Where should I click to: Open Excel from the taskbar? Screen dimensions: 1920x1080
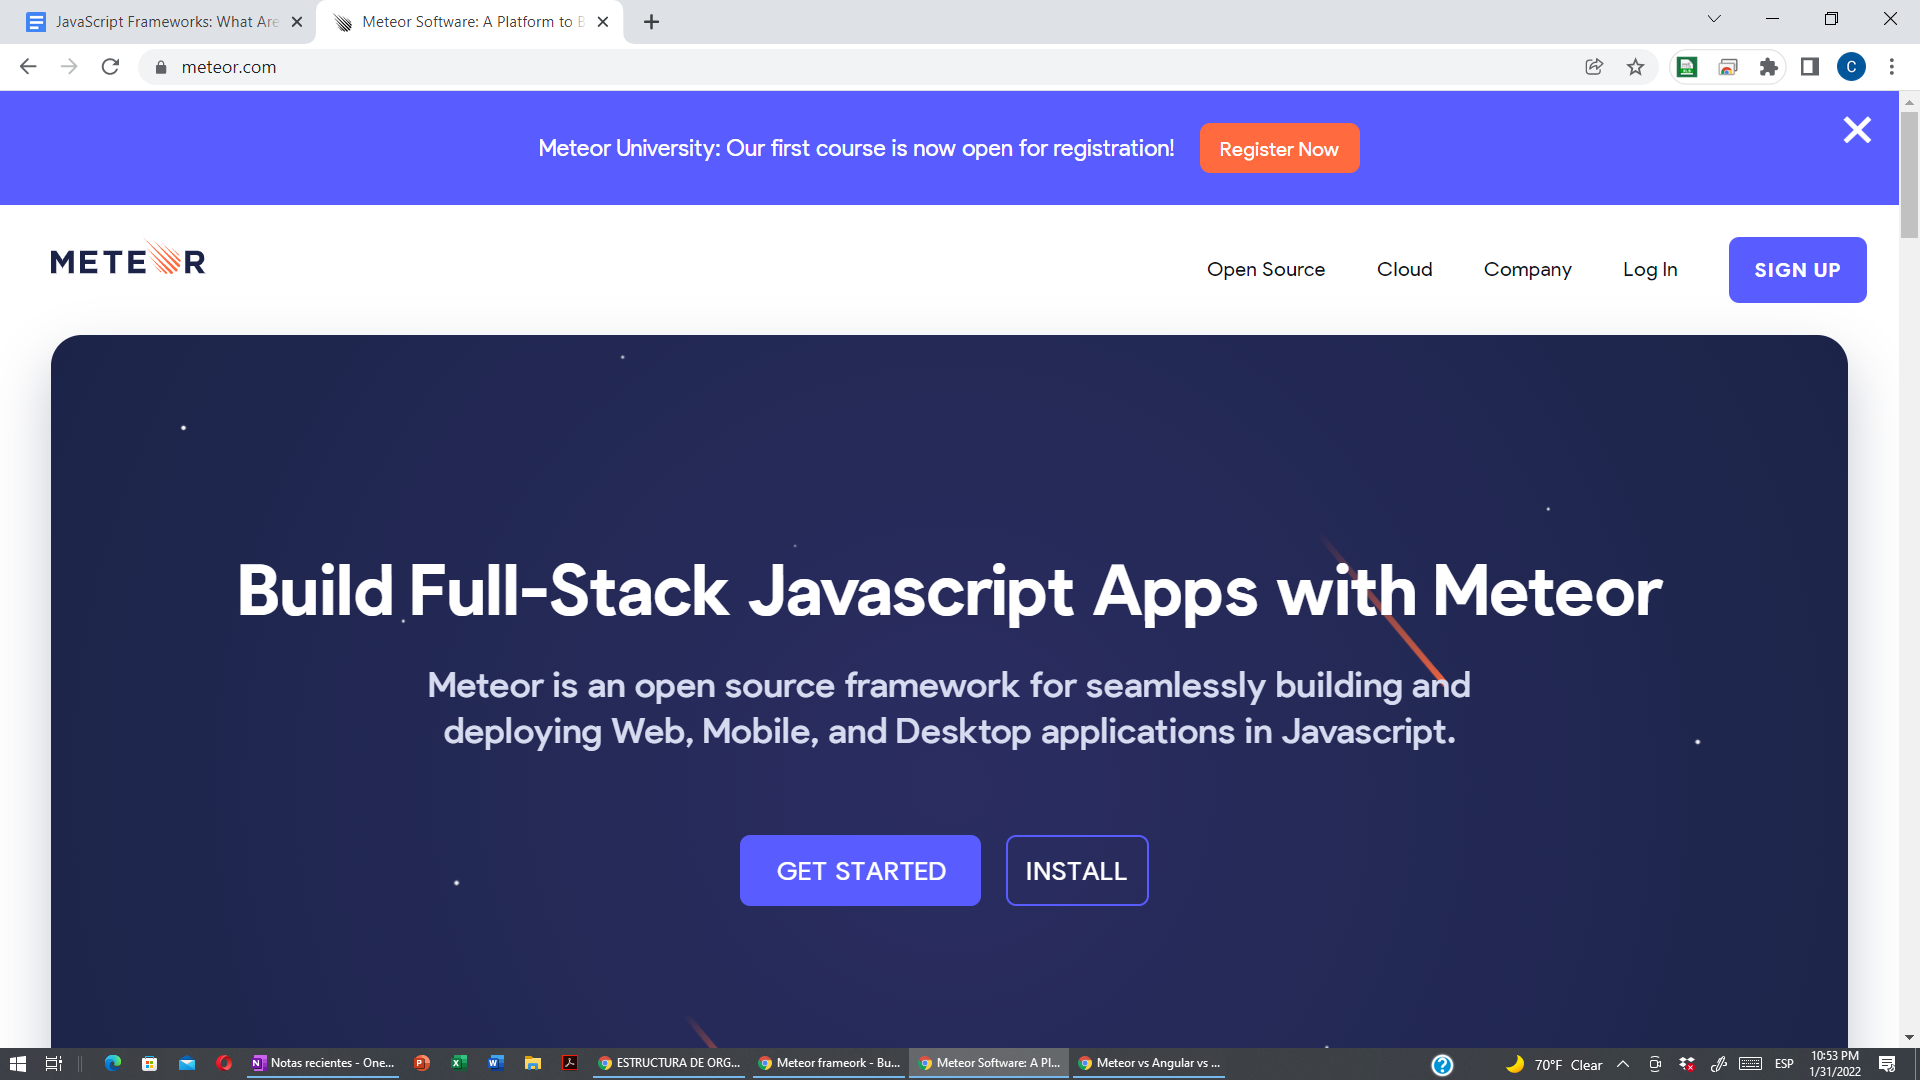(x=459, y=1063)
